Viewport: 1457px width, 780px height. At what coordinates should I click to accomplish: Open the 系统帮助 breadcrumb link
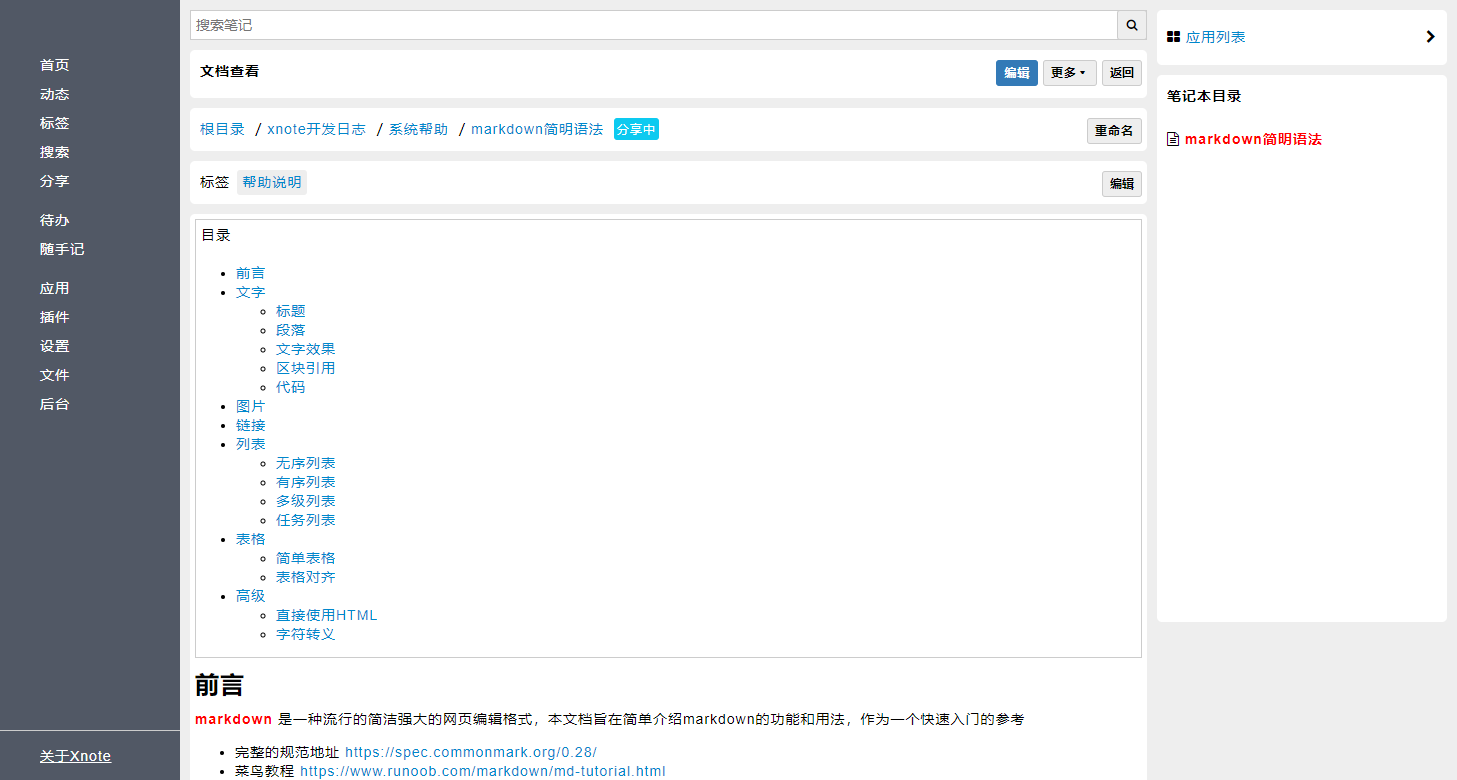(x=418, y=128)
